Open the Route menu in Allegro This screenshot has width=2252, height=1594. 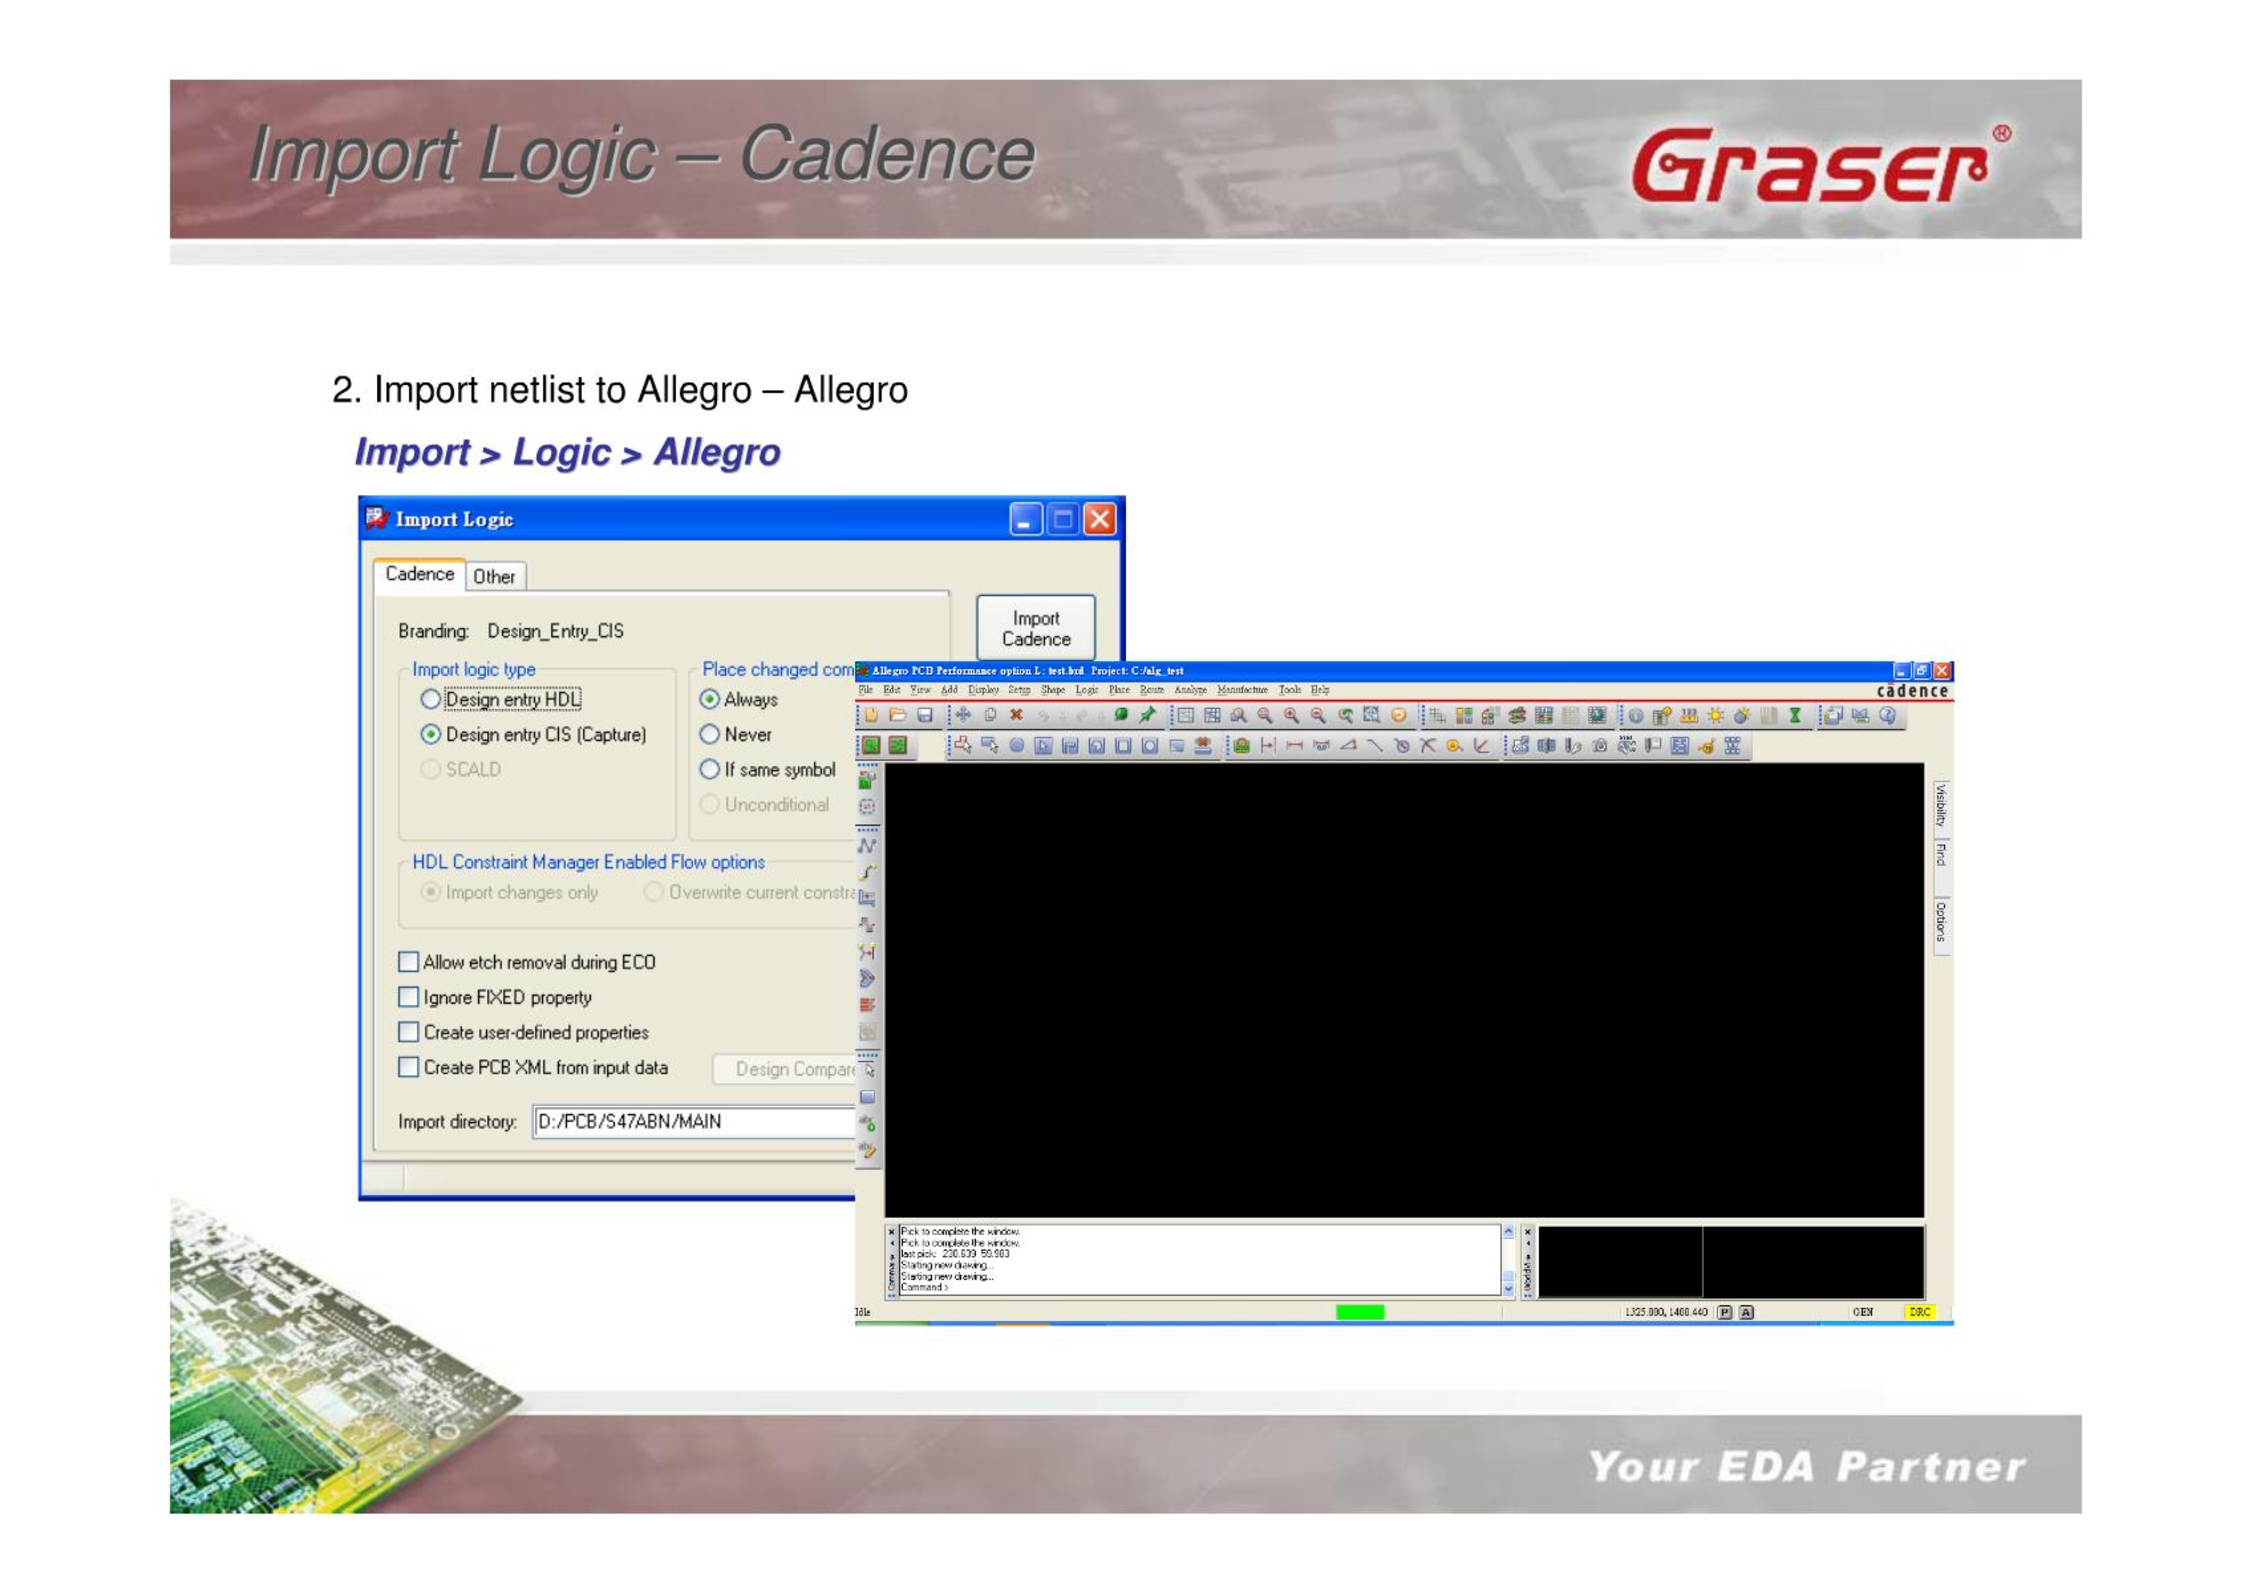click(x=1152, y=690)
